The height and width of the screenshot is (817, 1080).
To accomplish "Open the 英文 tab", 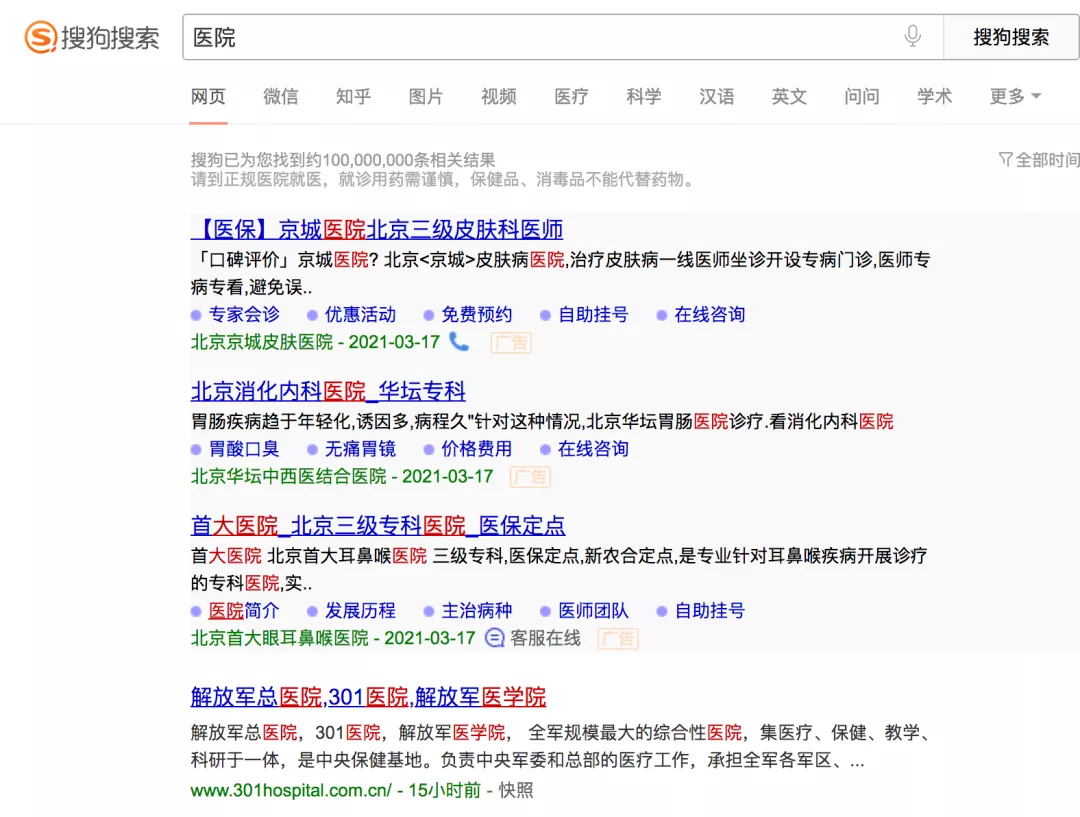I will coord(789,96).
